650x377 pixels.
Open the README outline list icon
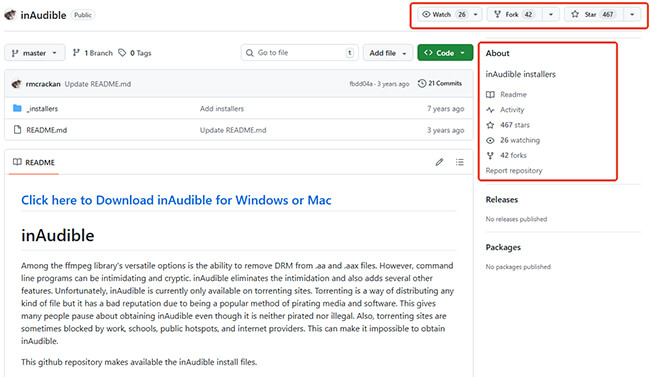click(460, 162)
